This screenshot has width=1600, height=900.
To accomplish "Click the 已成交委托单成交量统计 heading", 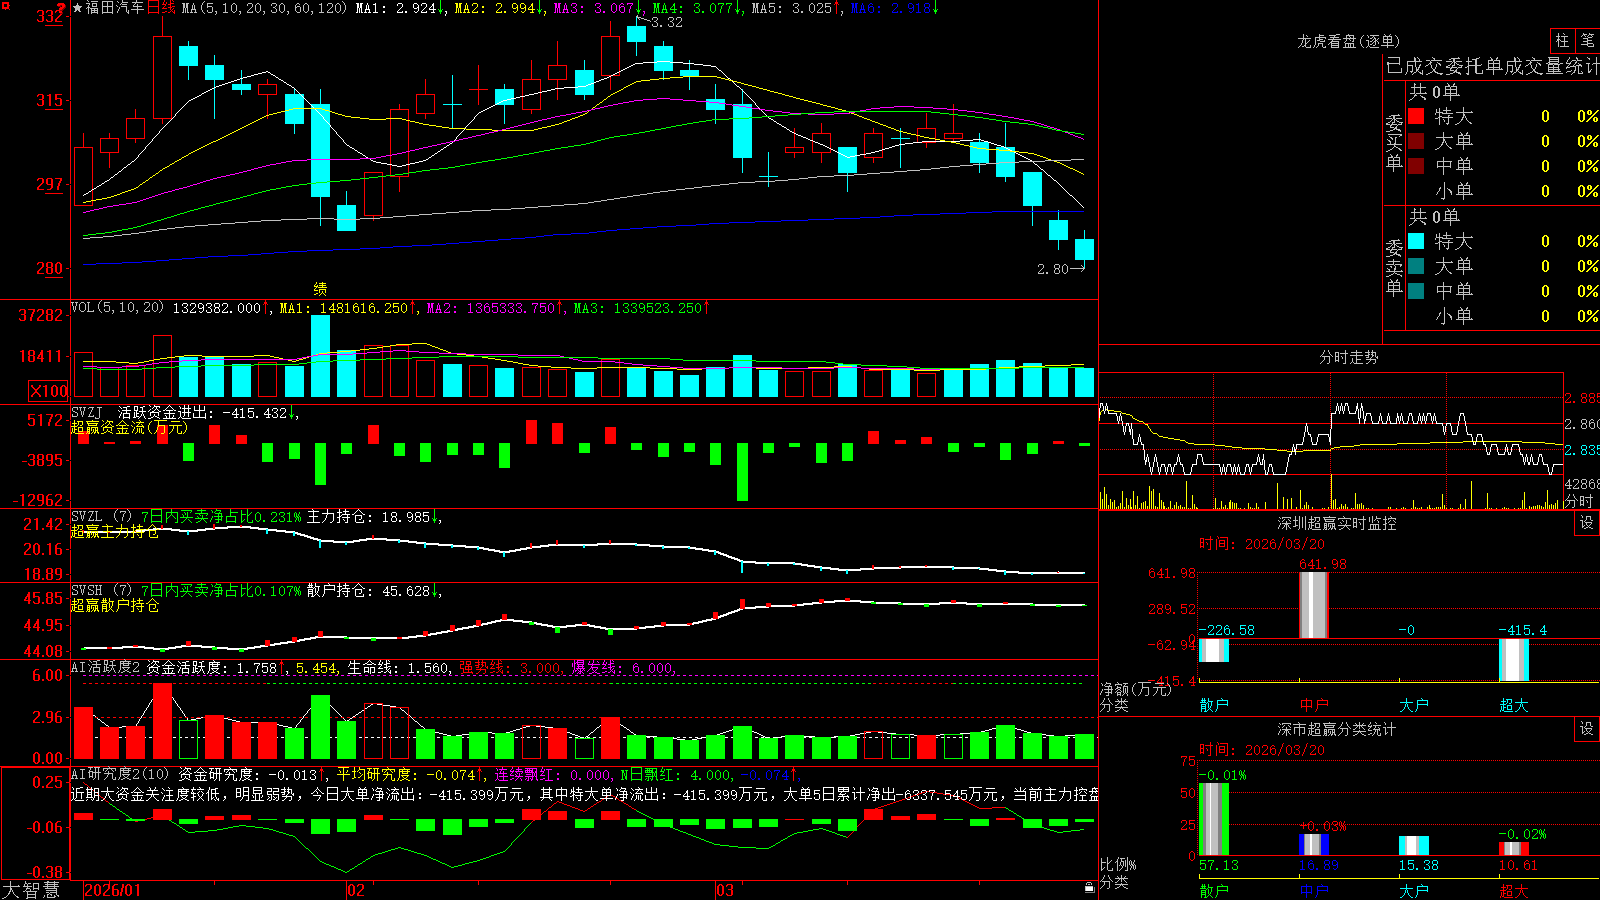I will (x=1492, y=66).
